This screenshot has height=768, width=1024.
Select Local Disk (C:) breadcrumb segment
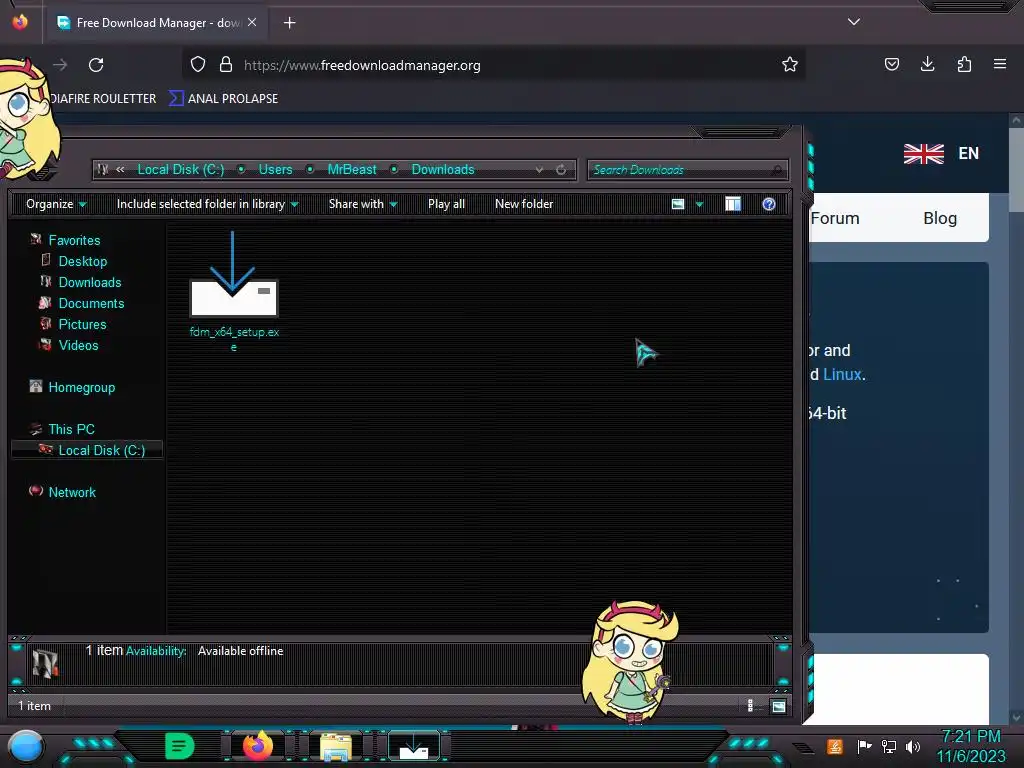tap(181, 170)
